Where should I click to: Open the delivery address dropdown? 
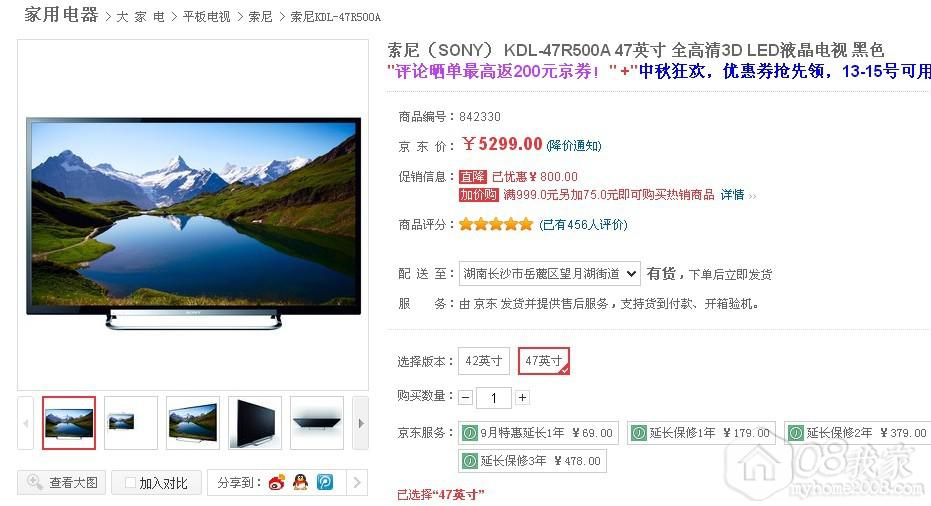pyautogui.click(x=549, y=274)
